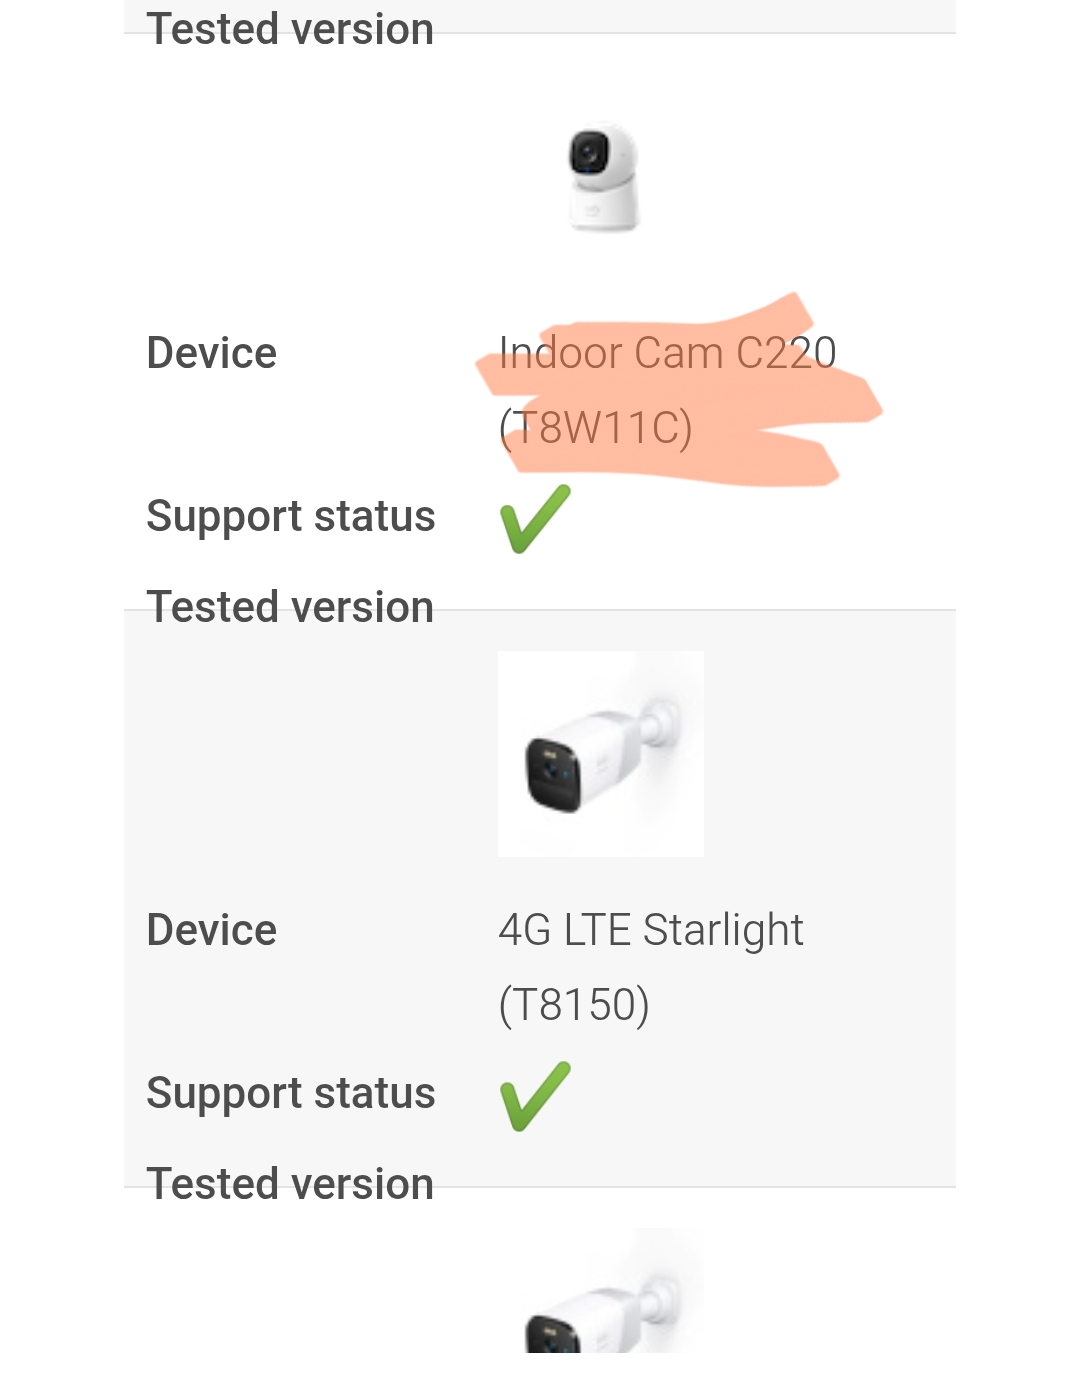Click the lens of the Indoor Cam image
Image resolution: width=1080 pixels, height=1374 pixels.
click(587, 153)
